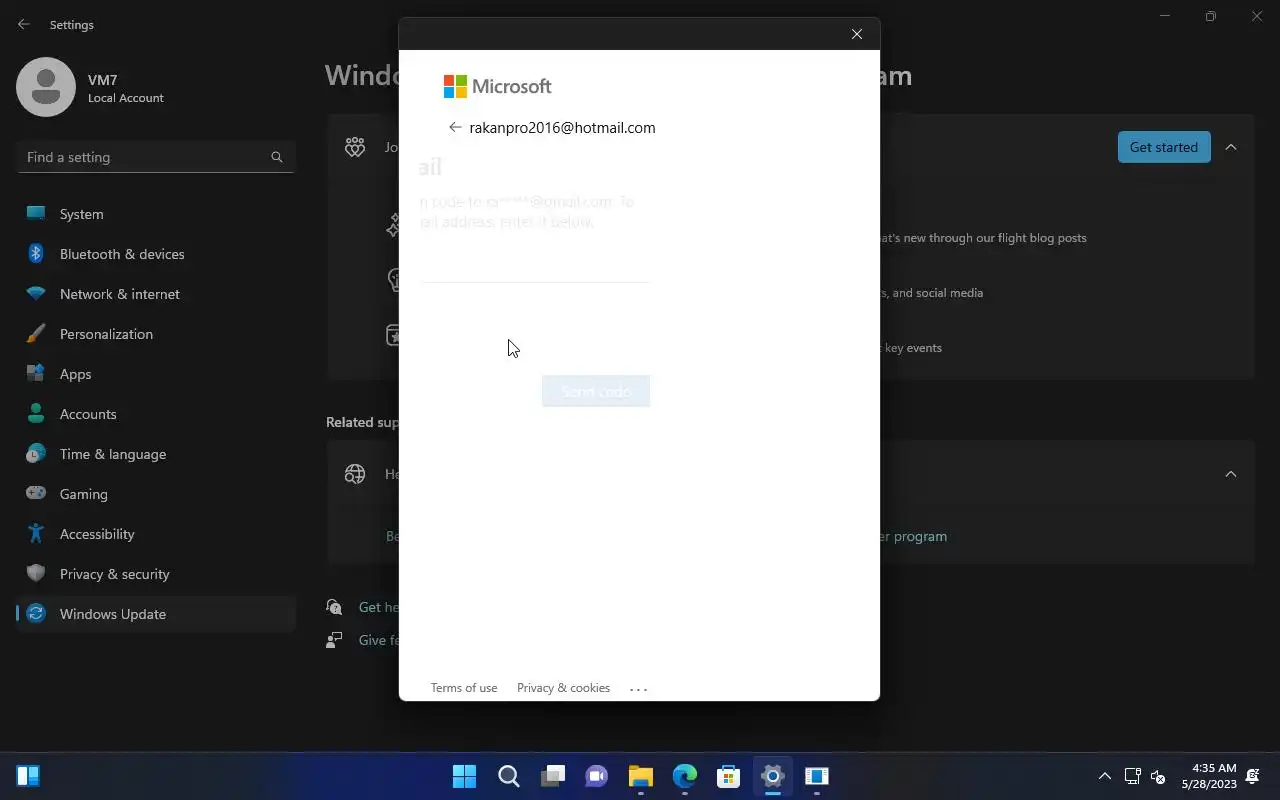
Task: Open the notification center icon
Action: point(1253,776)
